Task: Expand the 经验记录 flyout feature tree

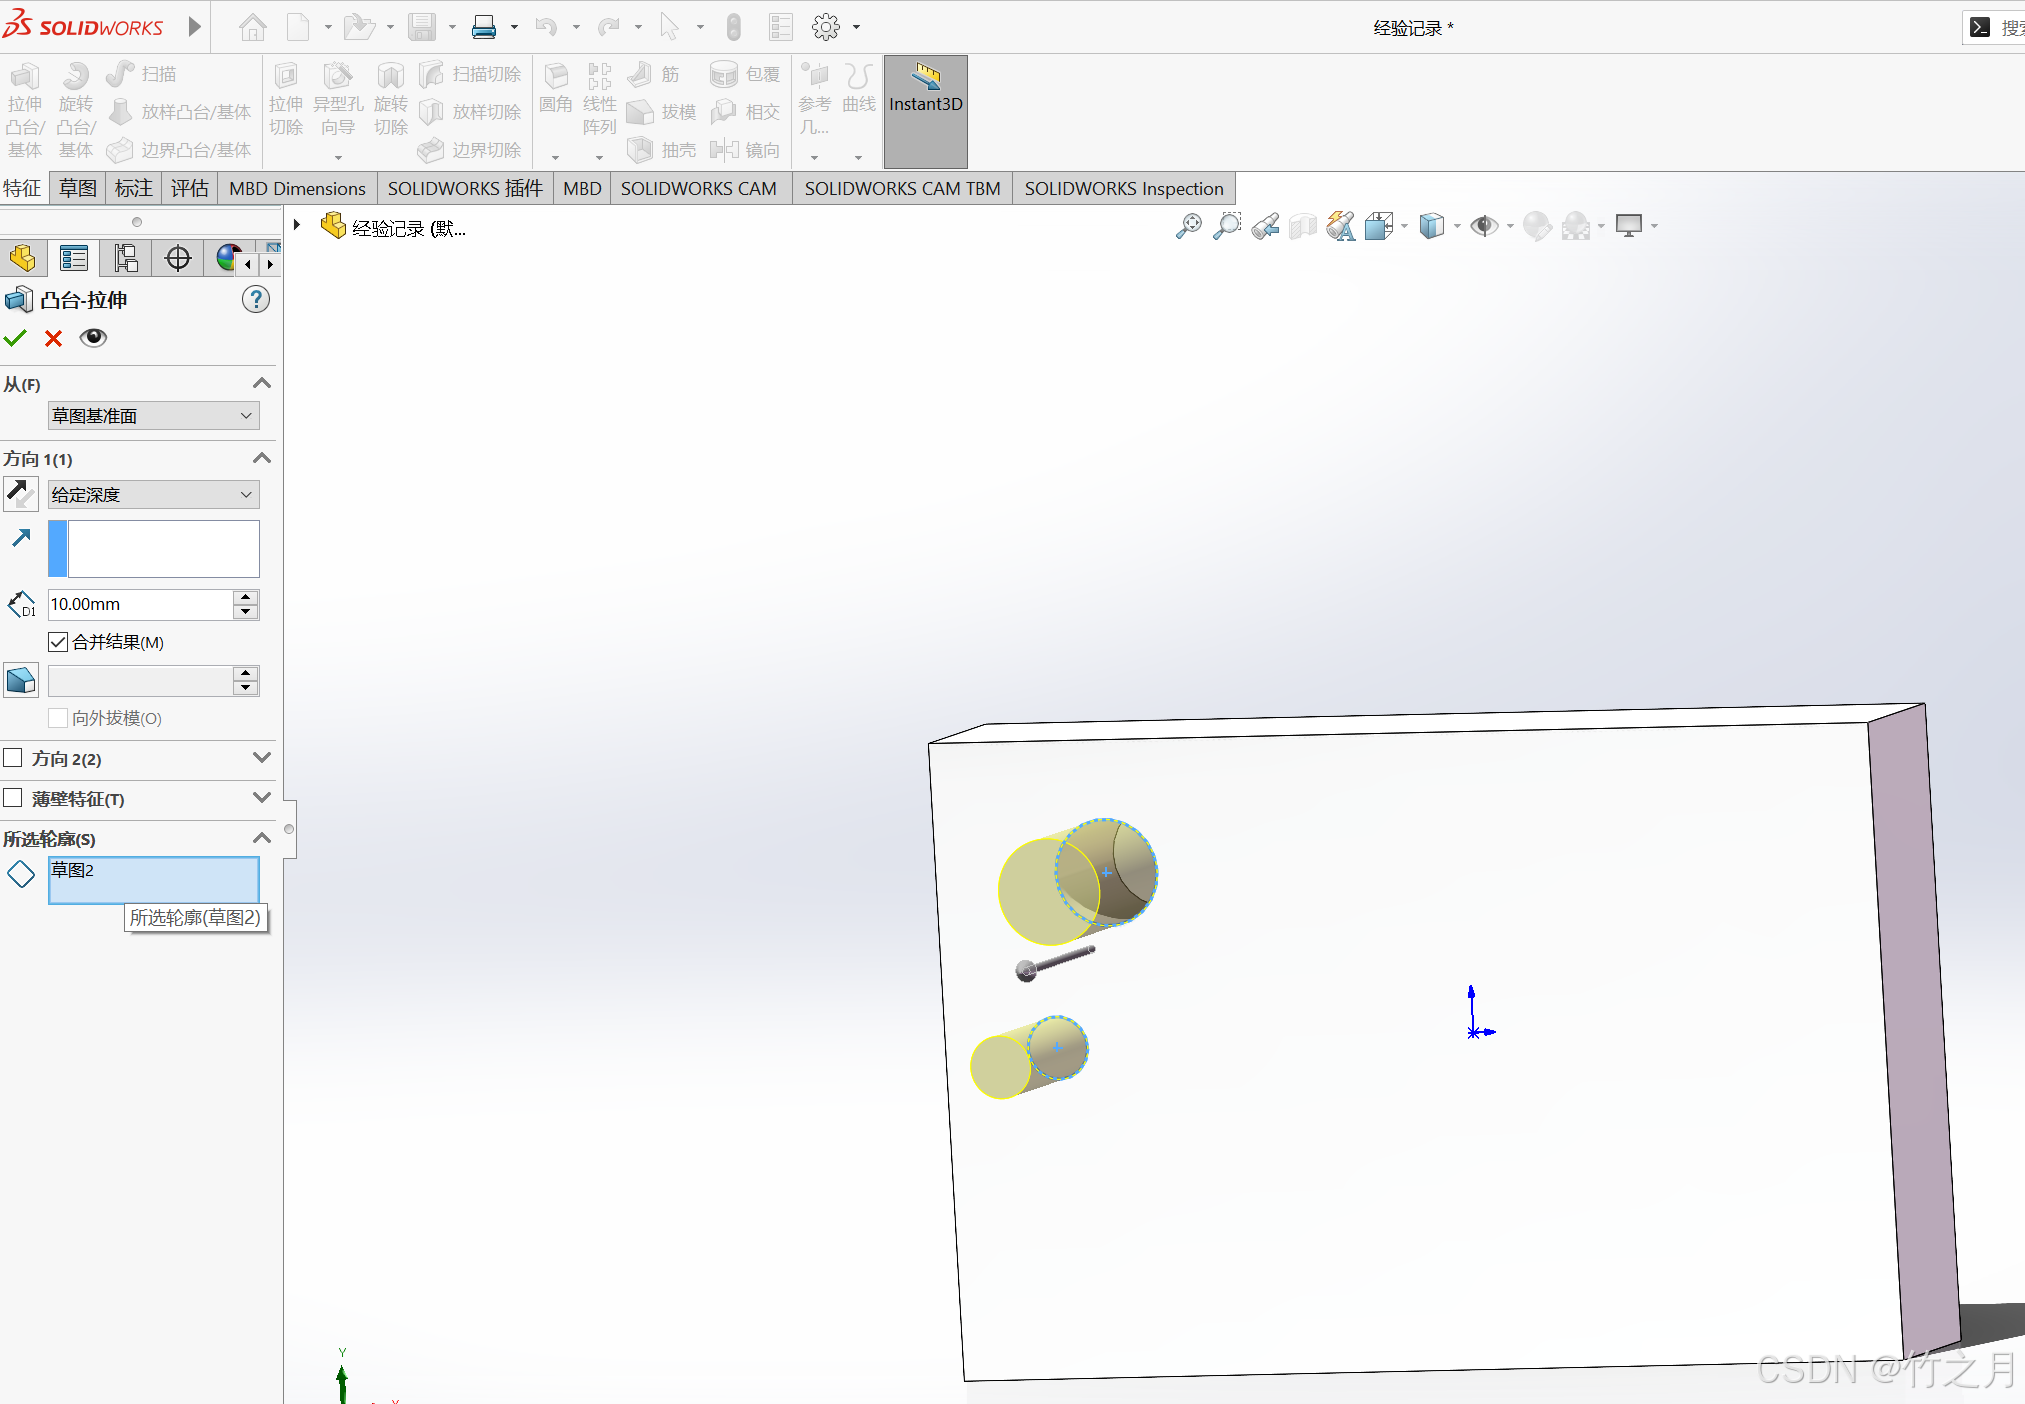Action: 297,226
